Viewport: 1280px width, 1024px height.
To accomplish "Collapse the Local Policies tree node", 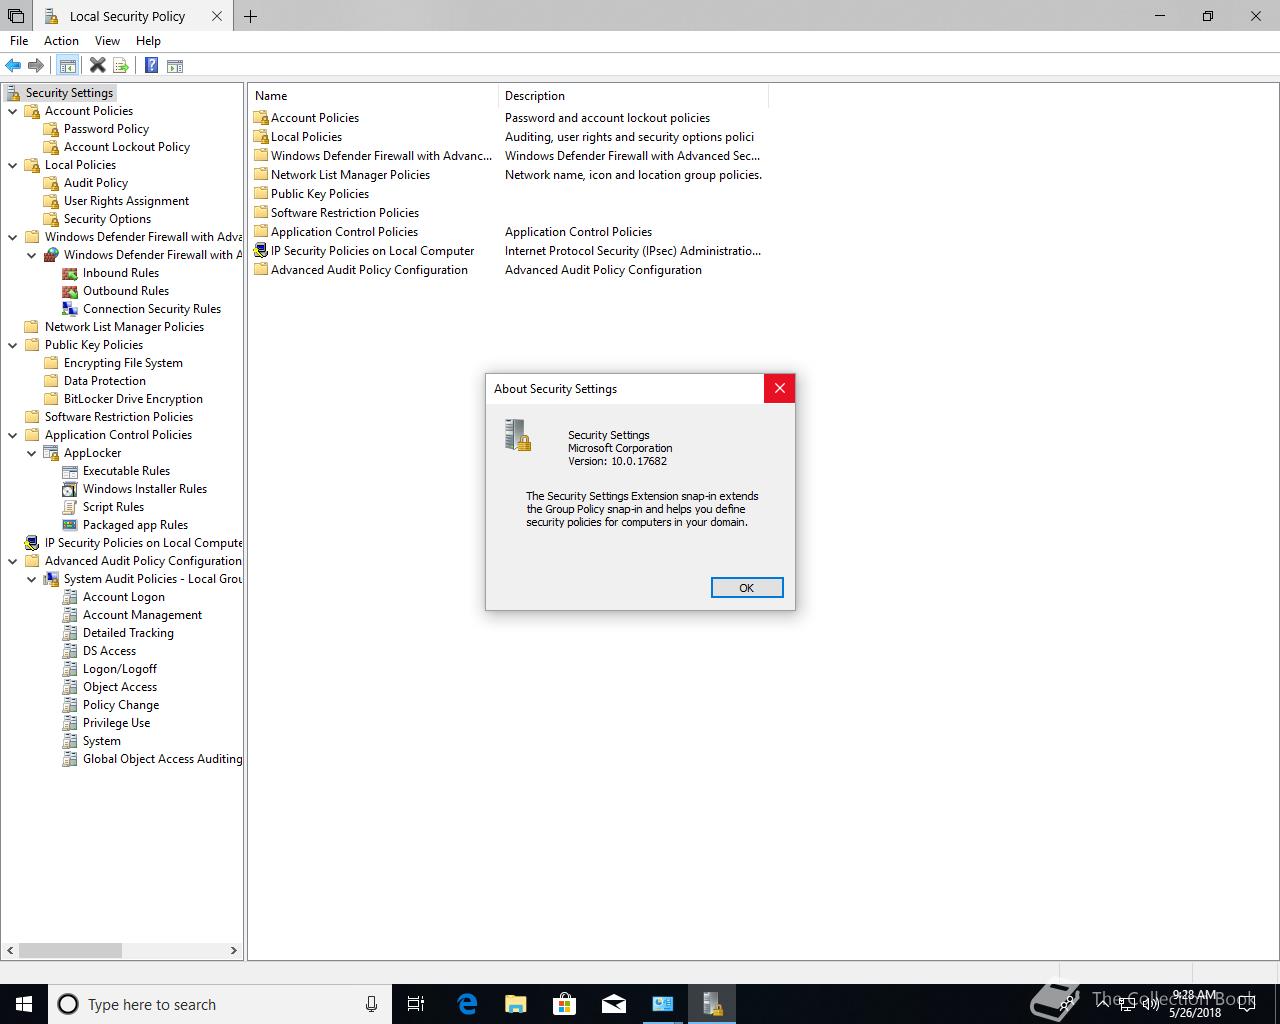I will click(13, 165).
